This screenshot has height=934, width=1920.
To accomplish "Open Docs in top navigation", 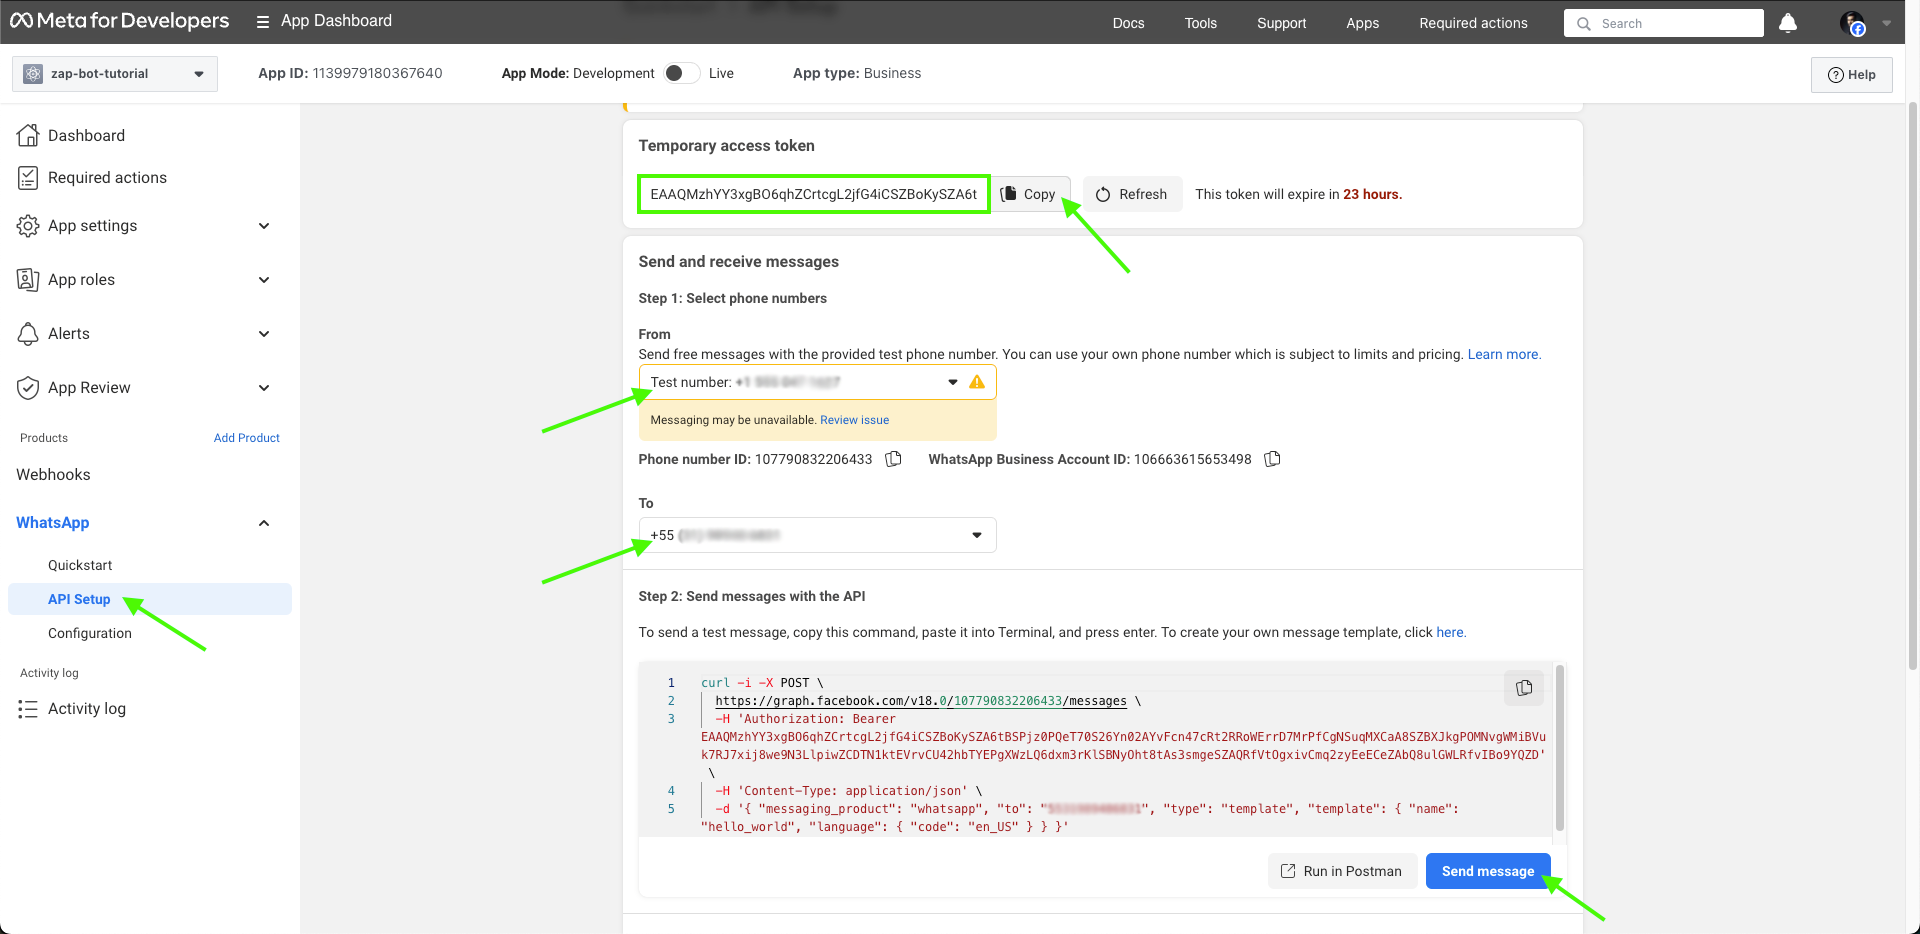I will tap(1128, 23).
